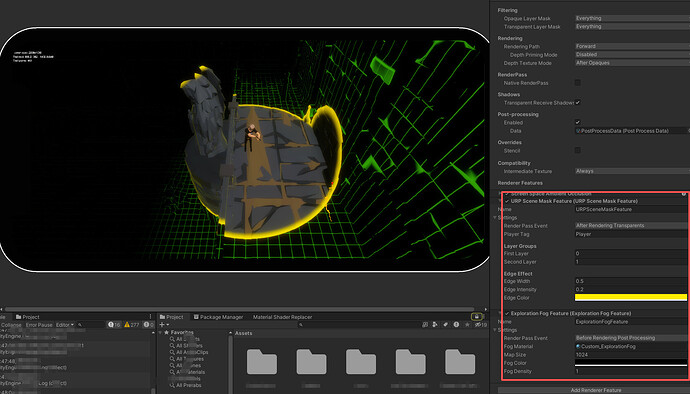Toggle Native RenderPass checkbox
Screen dimensions: 690x394
pyautogui.click(x=578, y=83)
